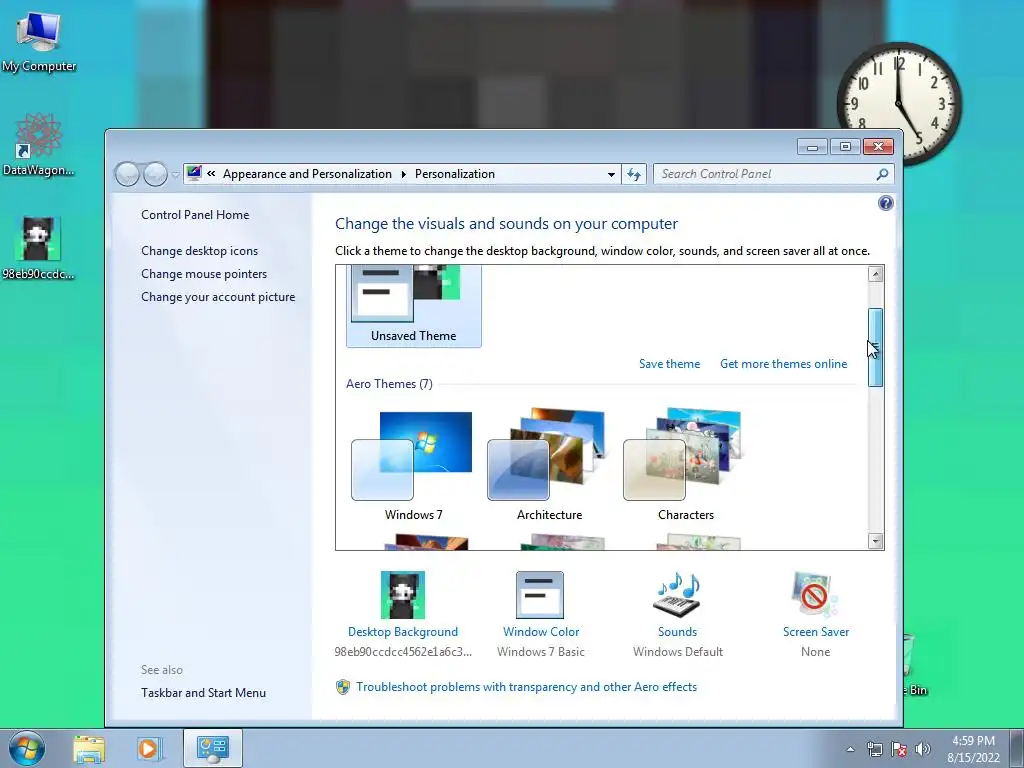The image size is (1024, 768).
Task: Close the Personalization window
Action: pos(878,147)
